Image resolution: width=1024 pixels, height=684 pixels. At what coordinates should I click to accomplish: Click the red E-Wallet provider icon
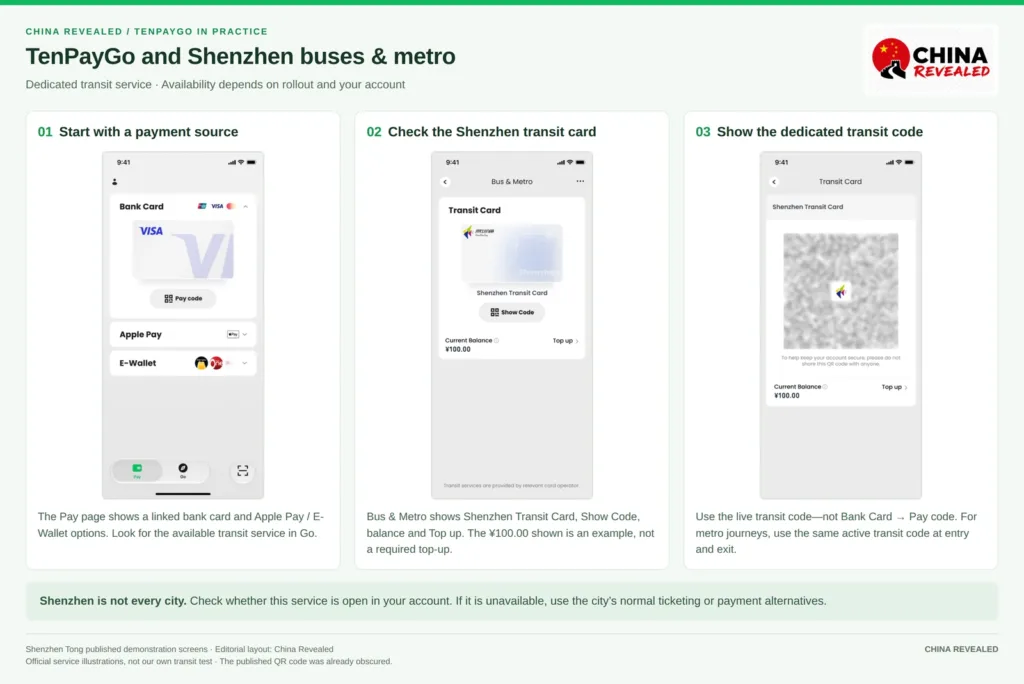point(216,363)
